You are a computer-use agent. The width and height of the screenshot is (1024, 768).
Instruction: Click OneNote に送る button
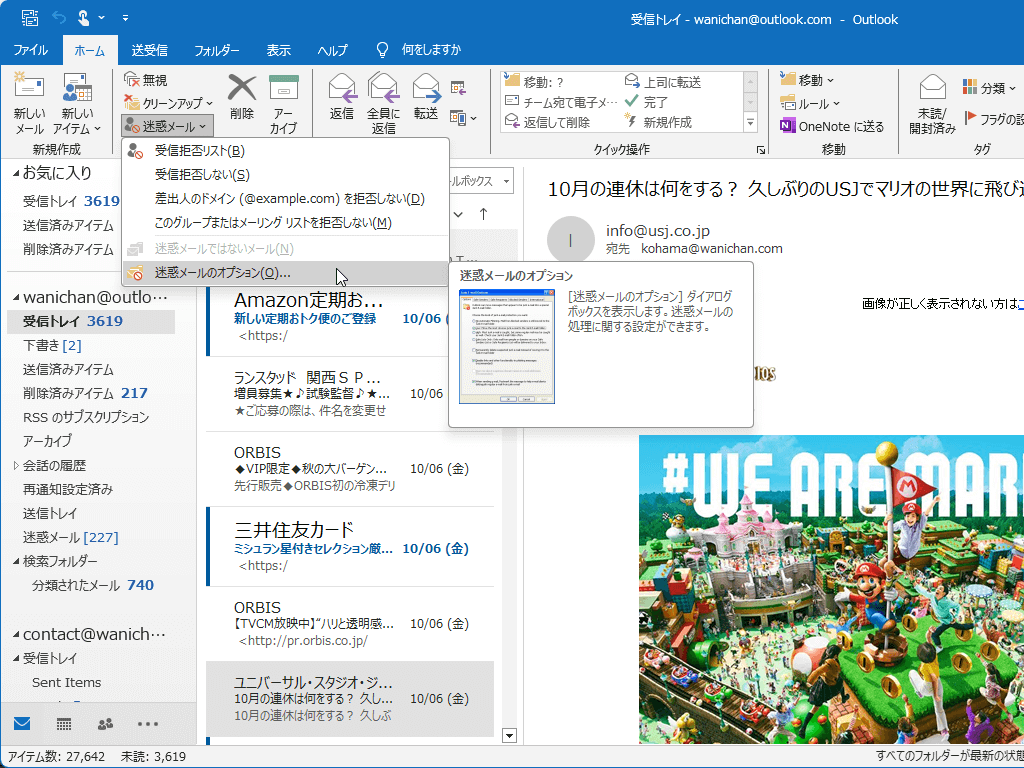[832, 126]
